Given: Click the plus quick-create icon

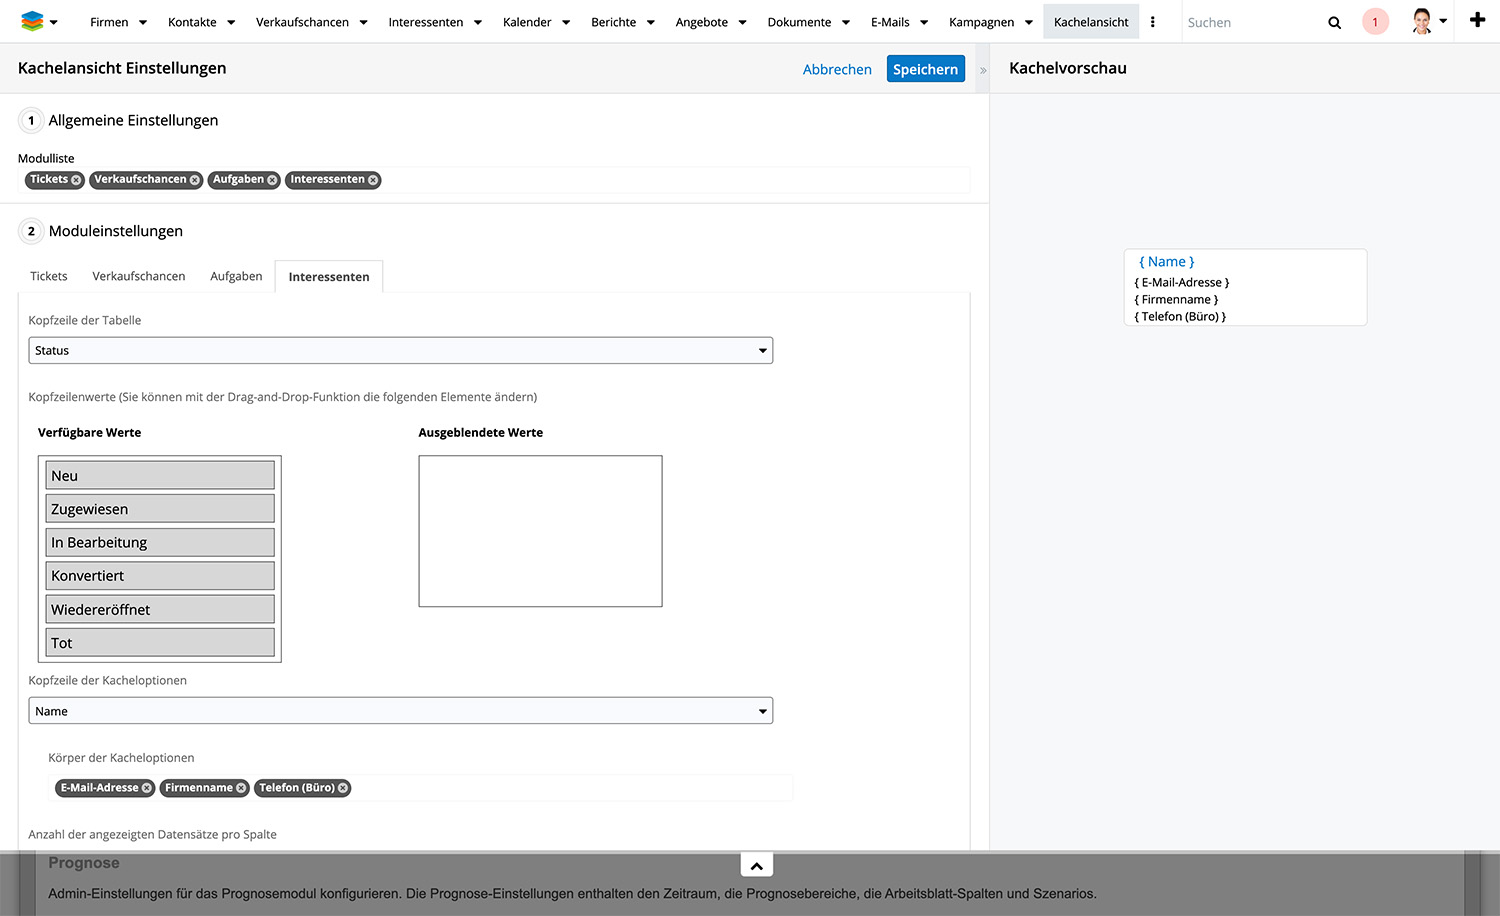Looking at the screenshot, I should coord(1477,21).
